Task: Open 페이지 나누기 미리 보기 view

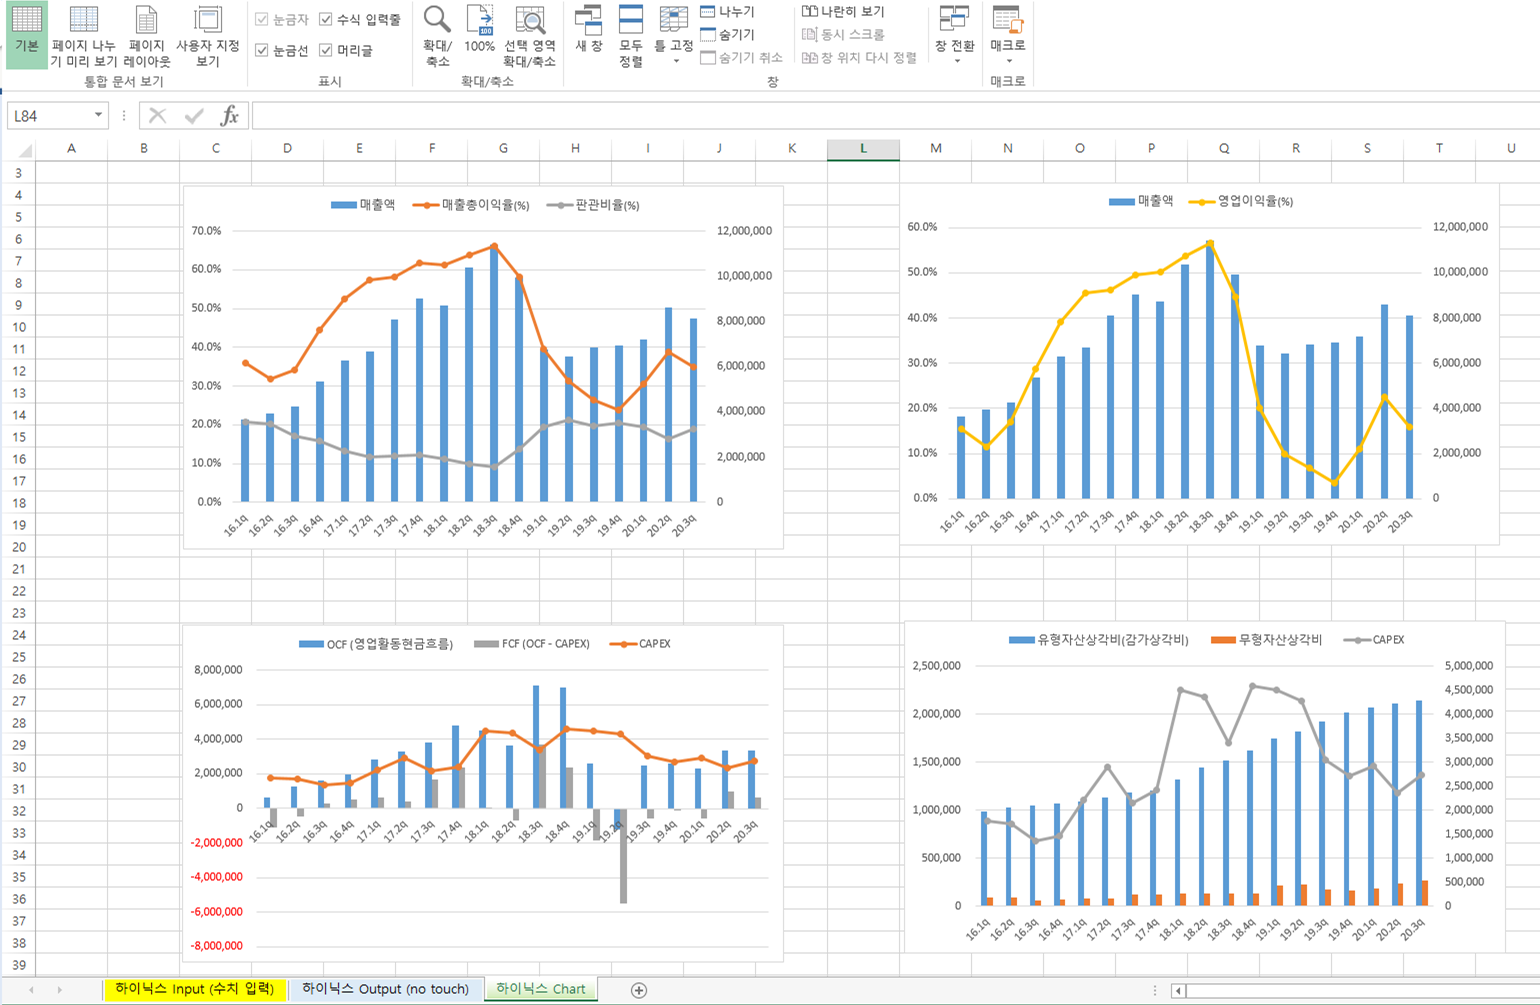Action: [84, 35]
